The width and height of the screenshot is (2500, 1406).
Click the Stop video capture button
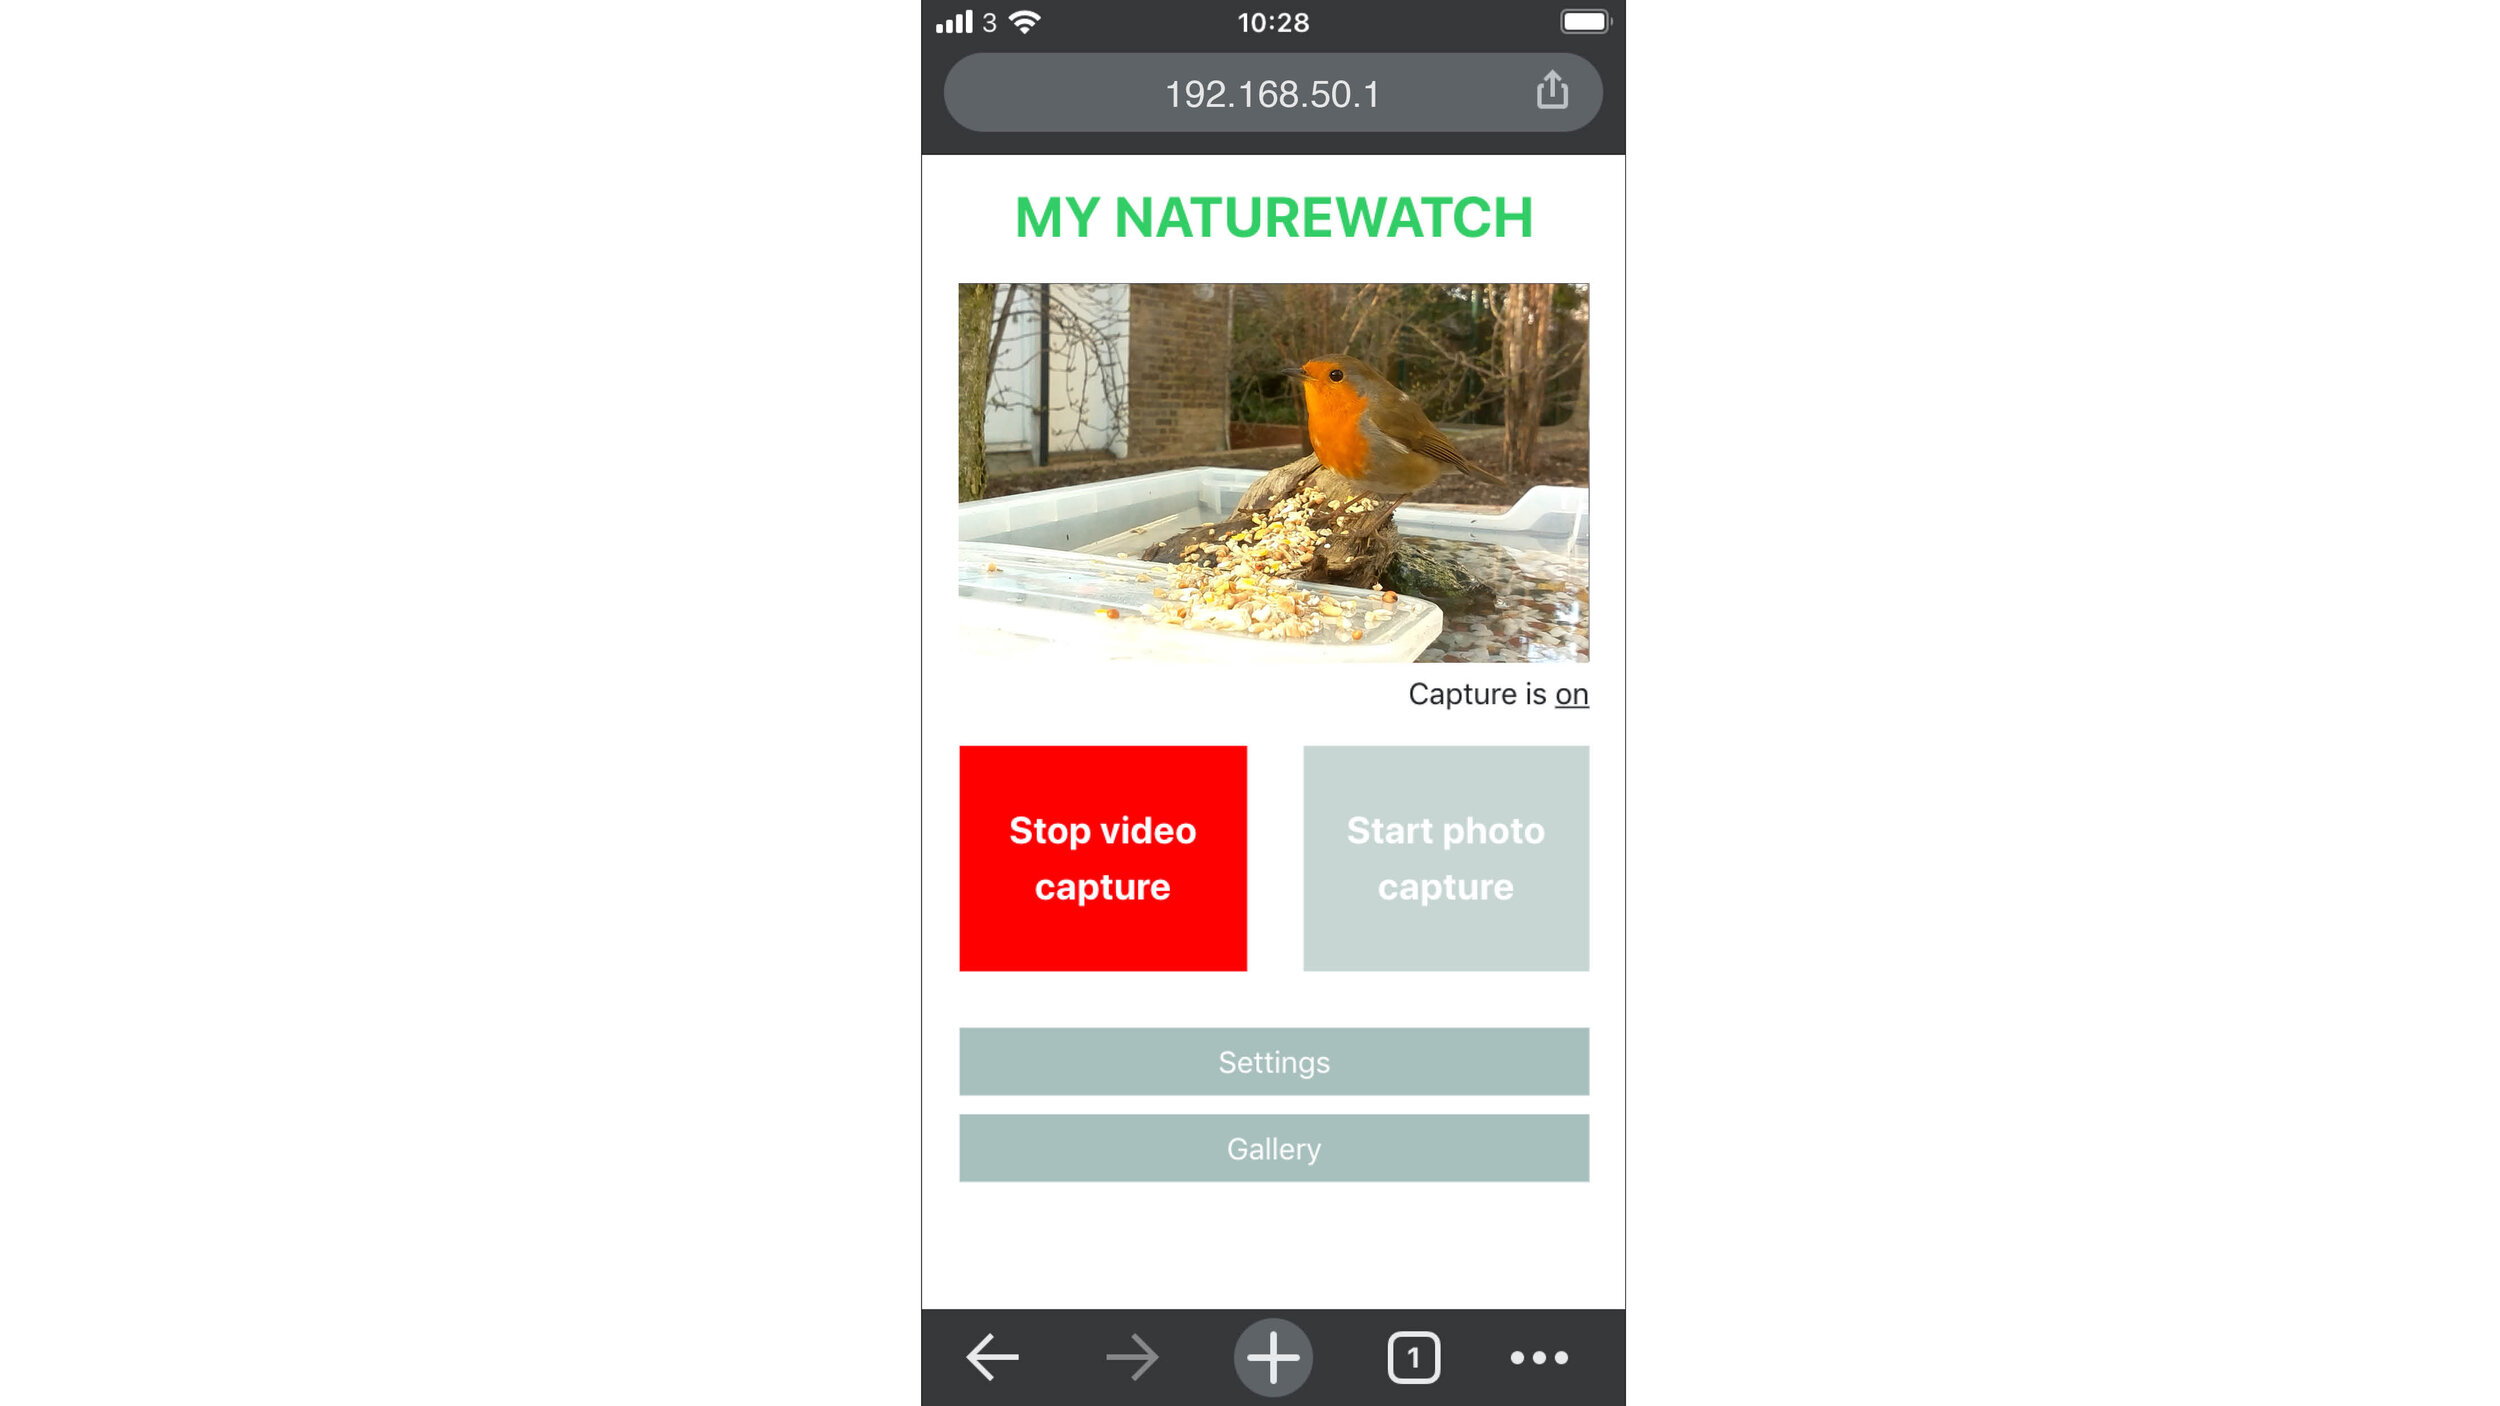1101,857
